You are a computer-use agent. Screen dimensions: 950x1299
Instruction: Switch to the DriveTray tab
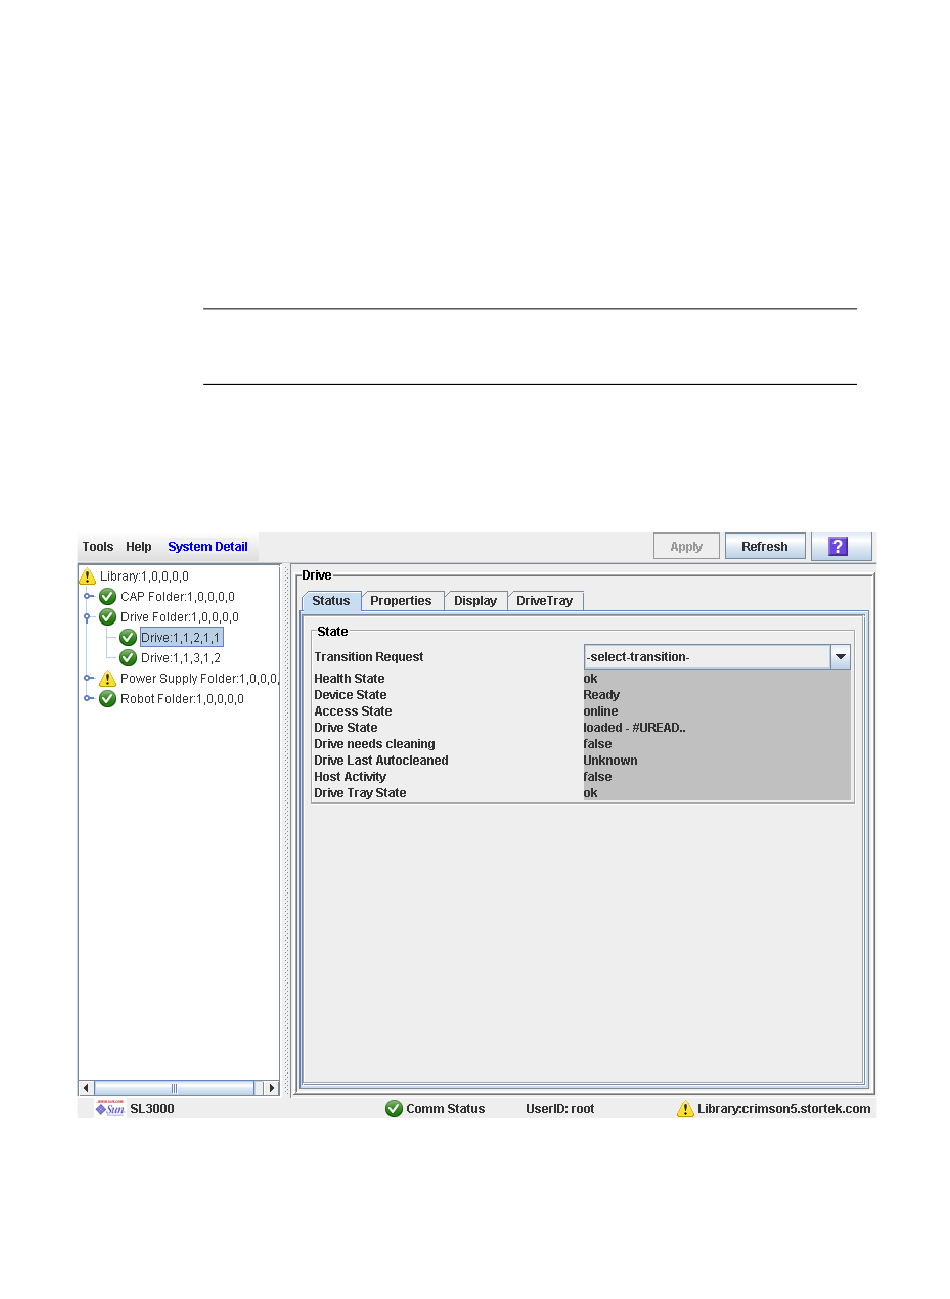point(545,601)
